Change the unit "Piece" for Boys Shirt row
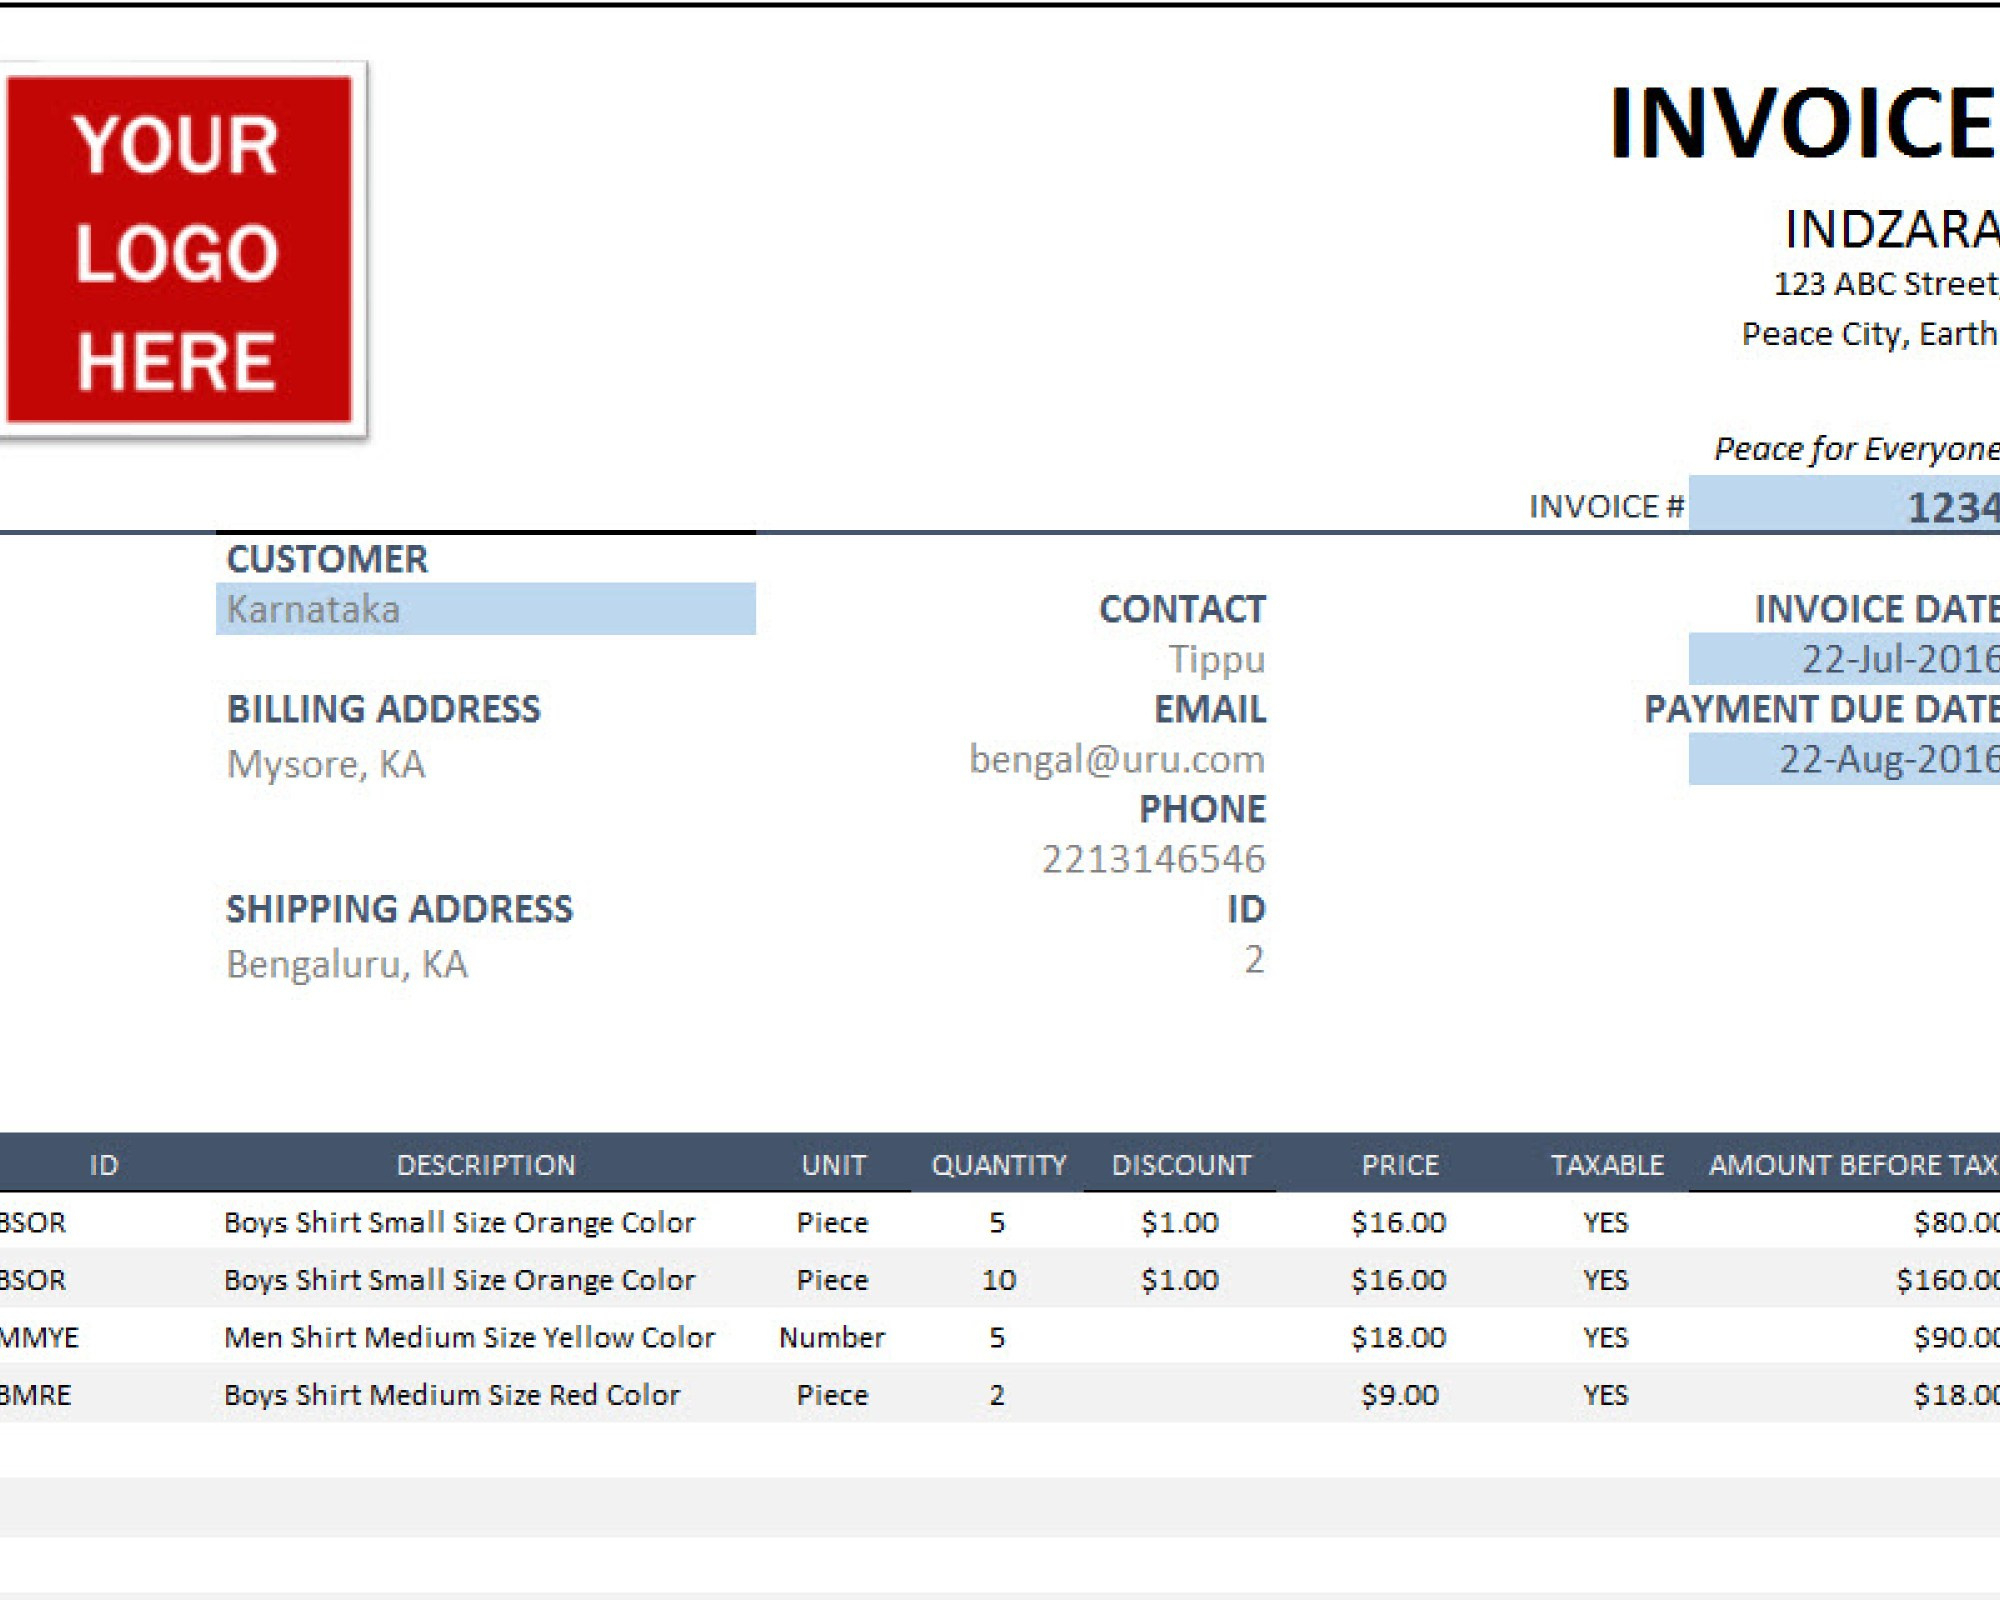Viewport: 2000px width, 1600px height. pyautogui.click(x=835, y=1222)
